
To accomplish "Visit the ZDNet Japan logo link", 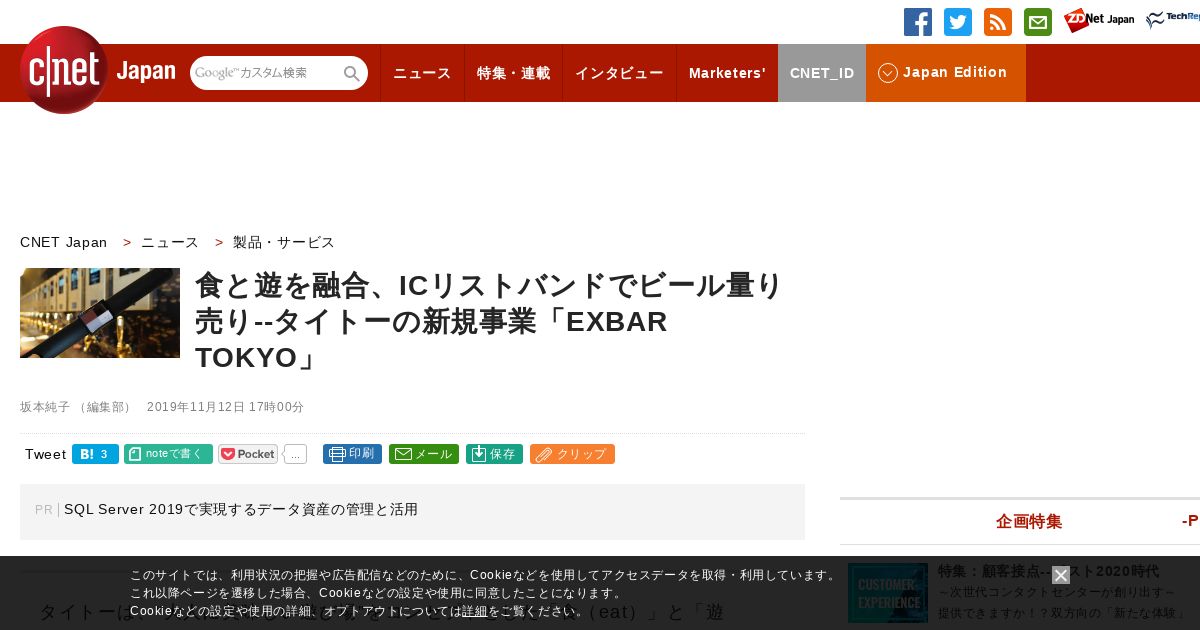I will coord(1099,20).
